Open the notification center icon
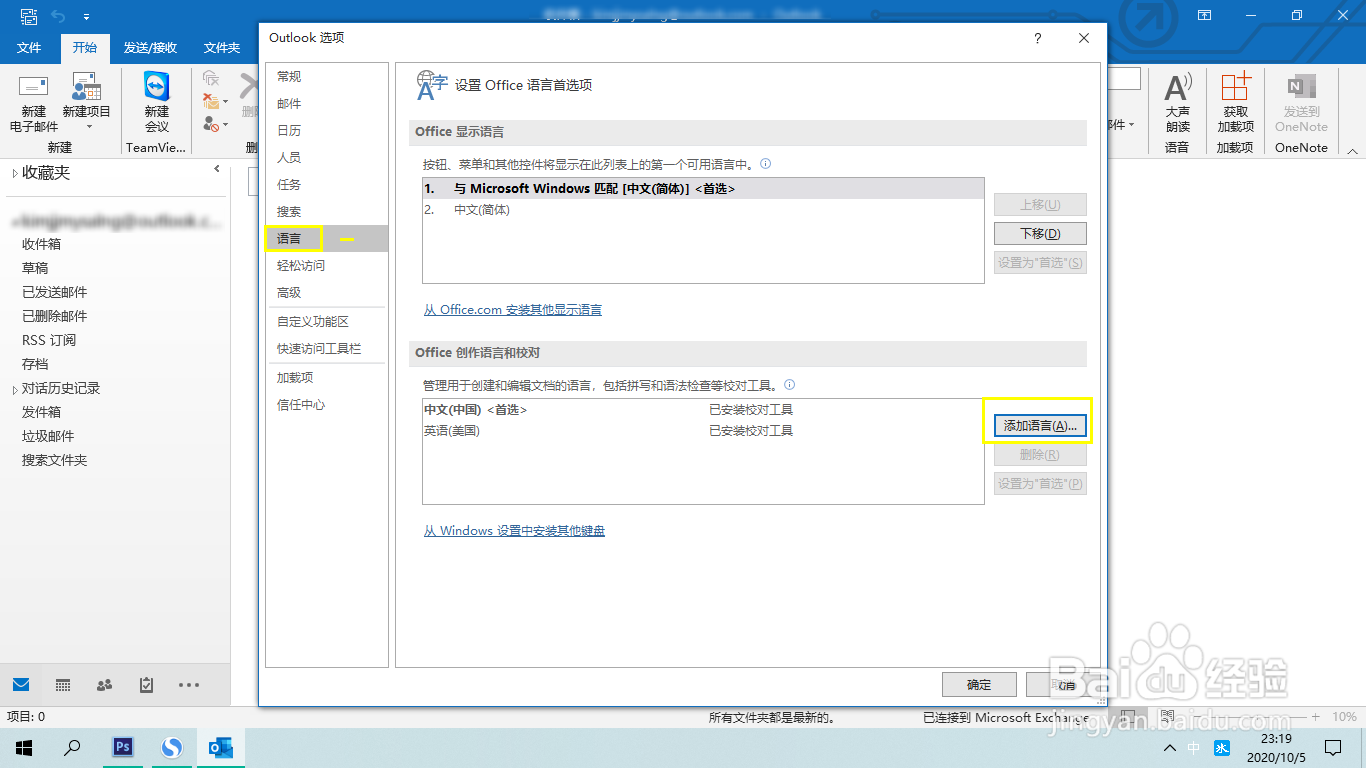The width and height of the screenshot is (1366, 768). [x=1333, y=748]
